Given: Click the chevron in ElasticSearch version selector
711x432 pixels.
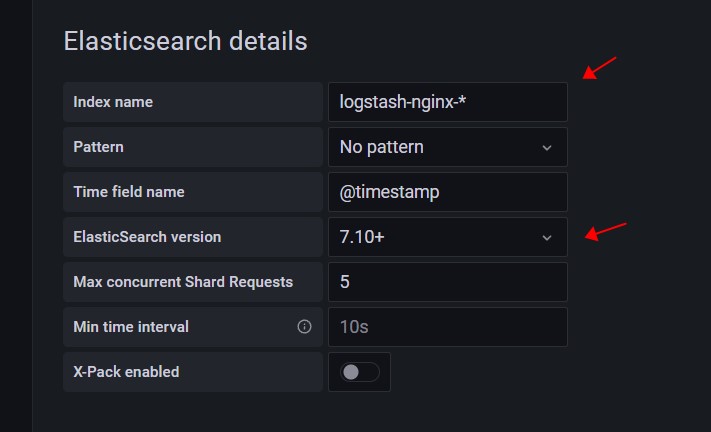Looking at the screenshot, I should pos(546,238).
